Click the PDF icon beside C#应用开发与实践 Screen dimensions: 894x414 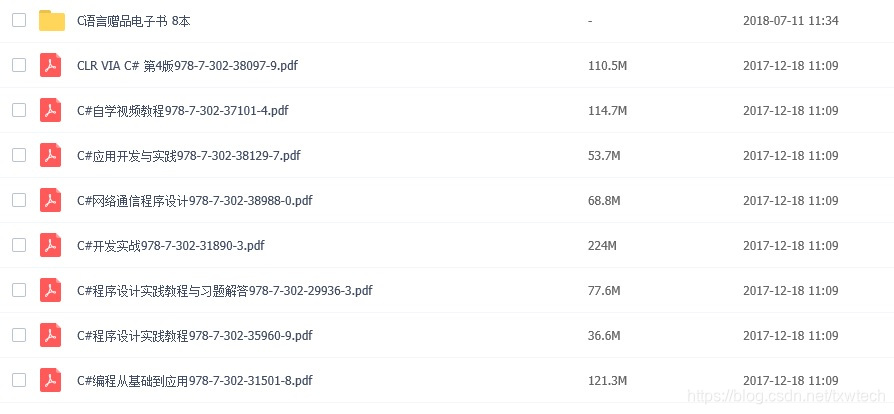click(51, 156)
